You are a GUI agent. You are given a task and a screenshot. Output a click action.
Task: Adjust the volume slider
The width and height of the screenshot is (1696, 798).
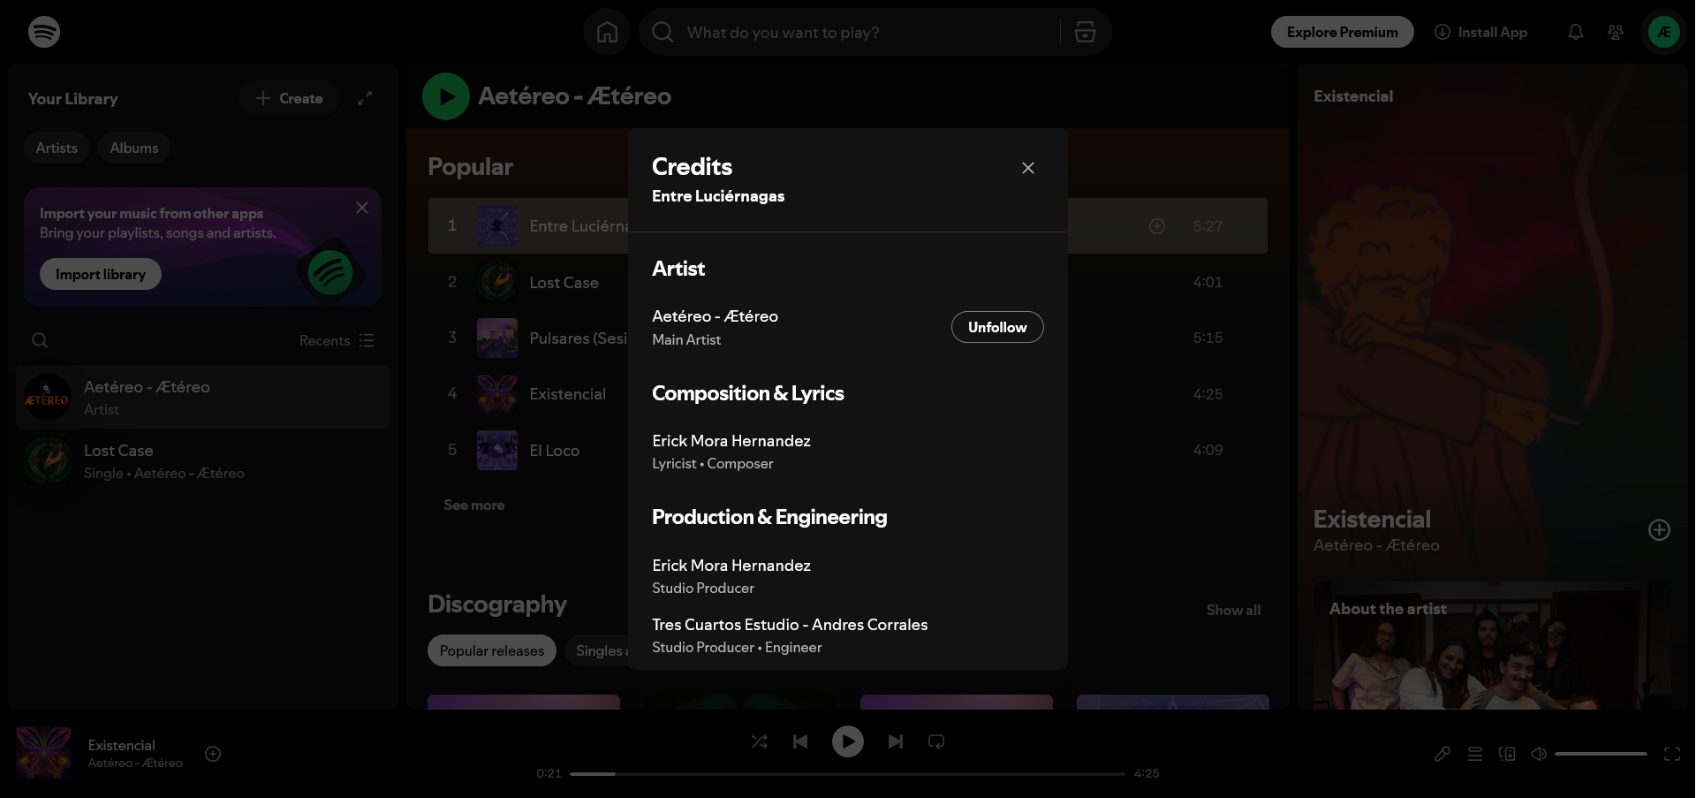(1601, 754)
